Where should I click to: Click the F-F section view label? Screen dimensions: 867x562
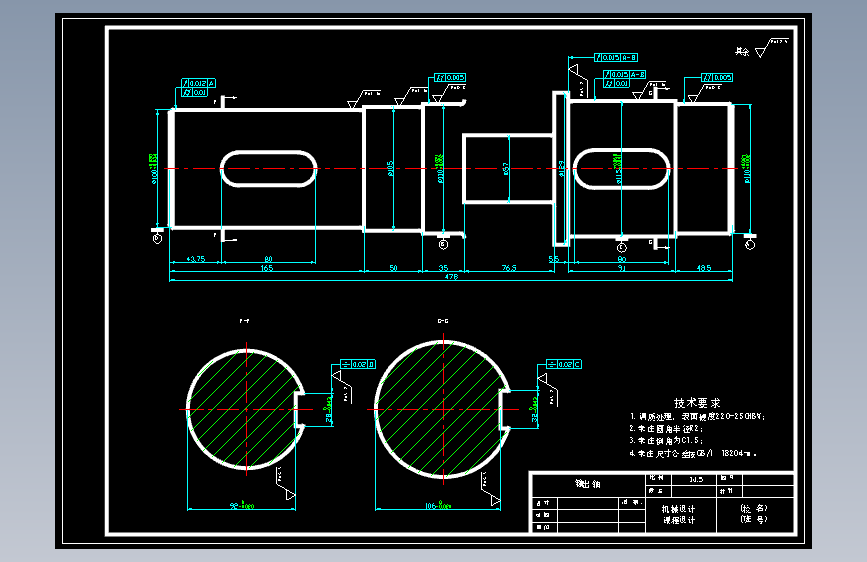pos(244,321)
